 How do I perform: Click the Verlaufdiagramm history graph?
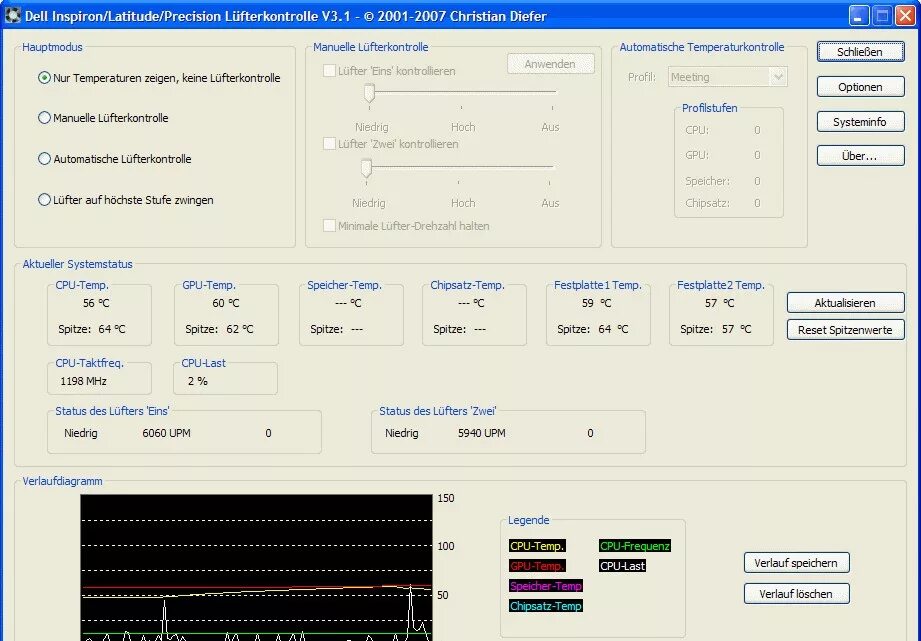tap(256, 568)
